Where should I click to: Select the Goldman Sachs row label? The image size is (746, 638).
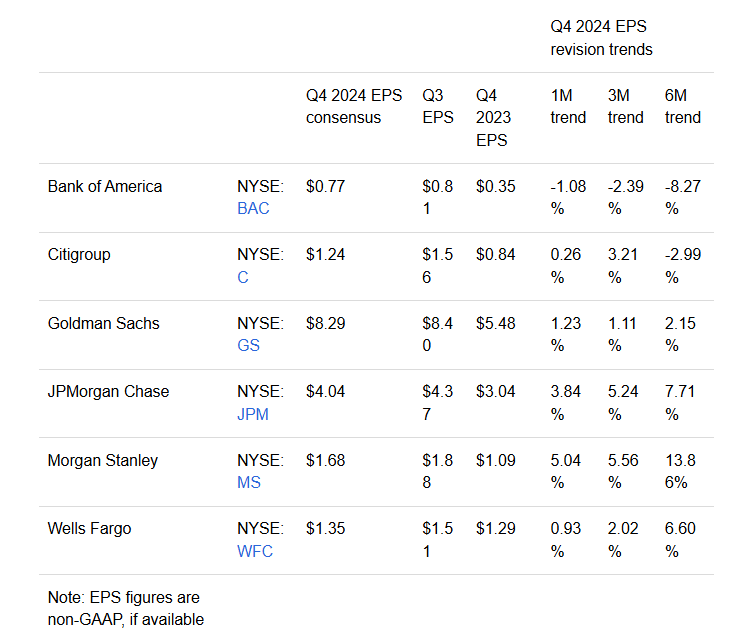point(104,323)
